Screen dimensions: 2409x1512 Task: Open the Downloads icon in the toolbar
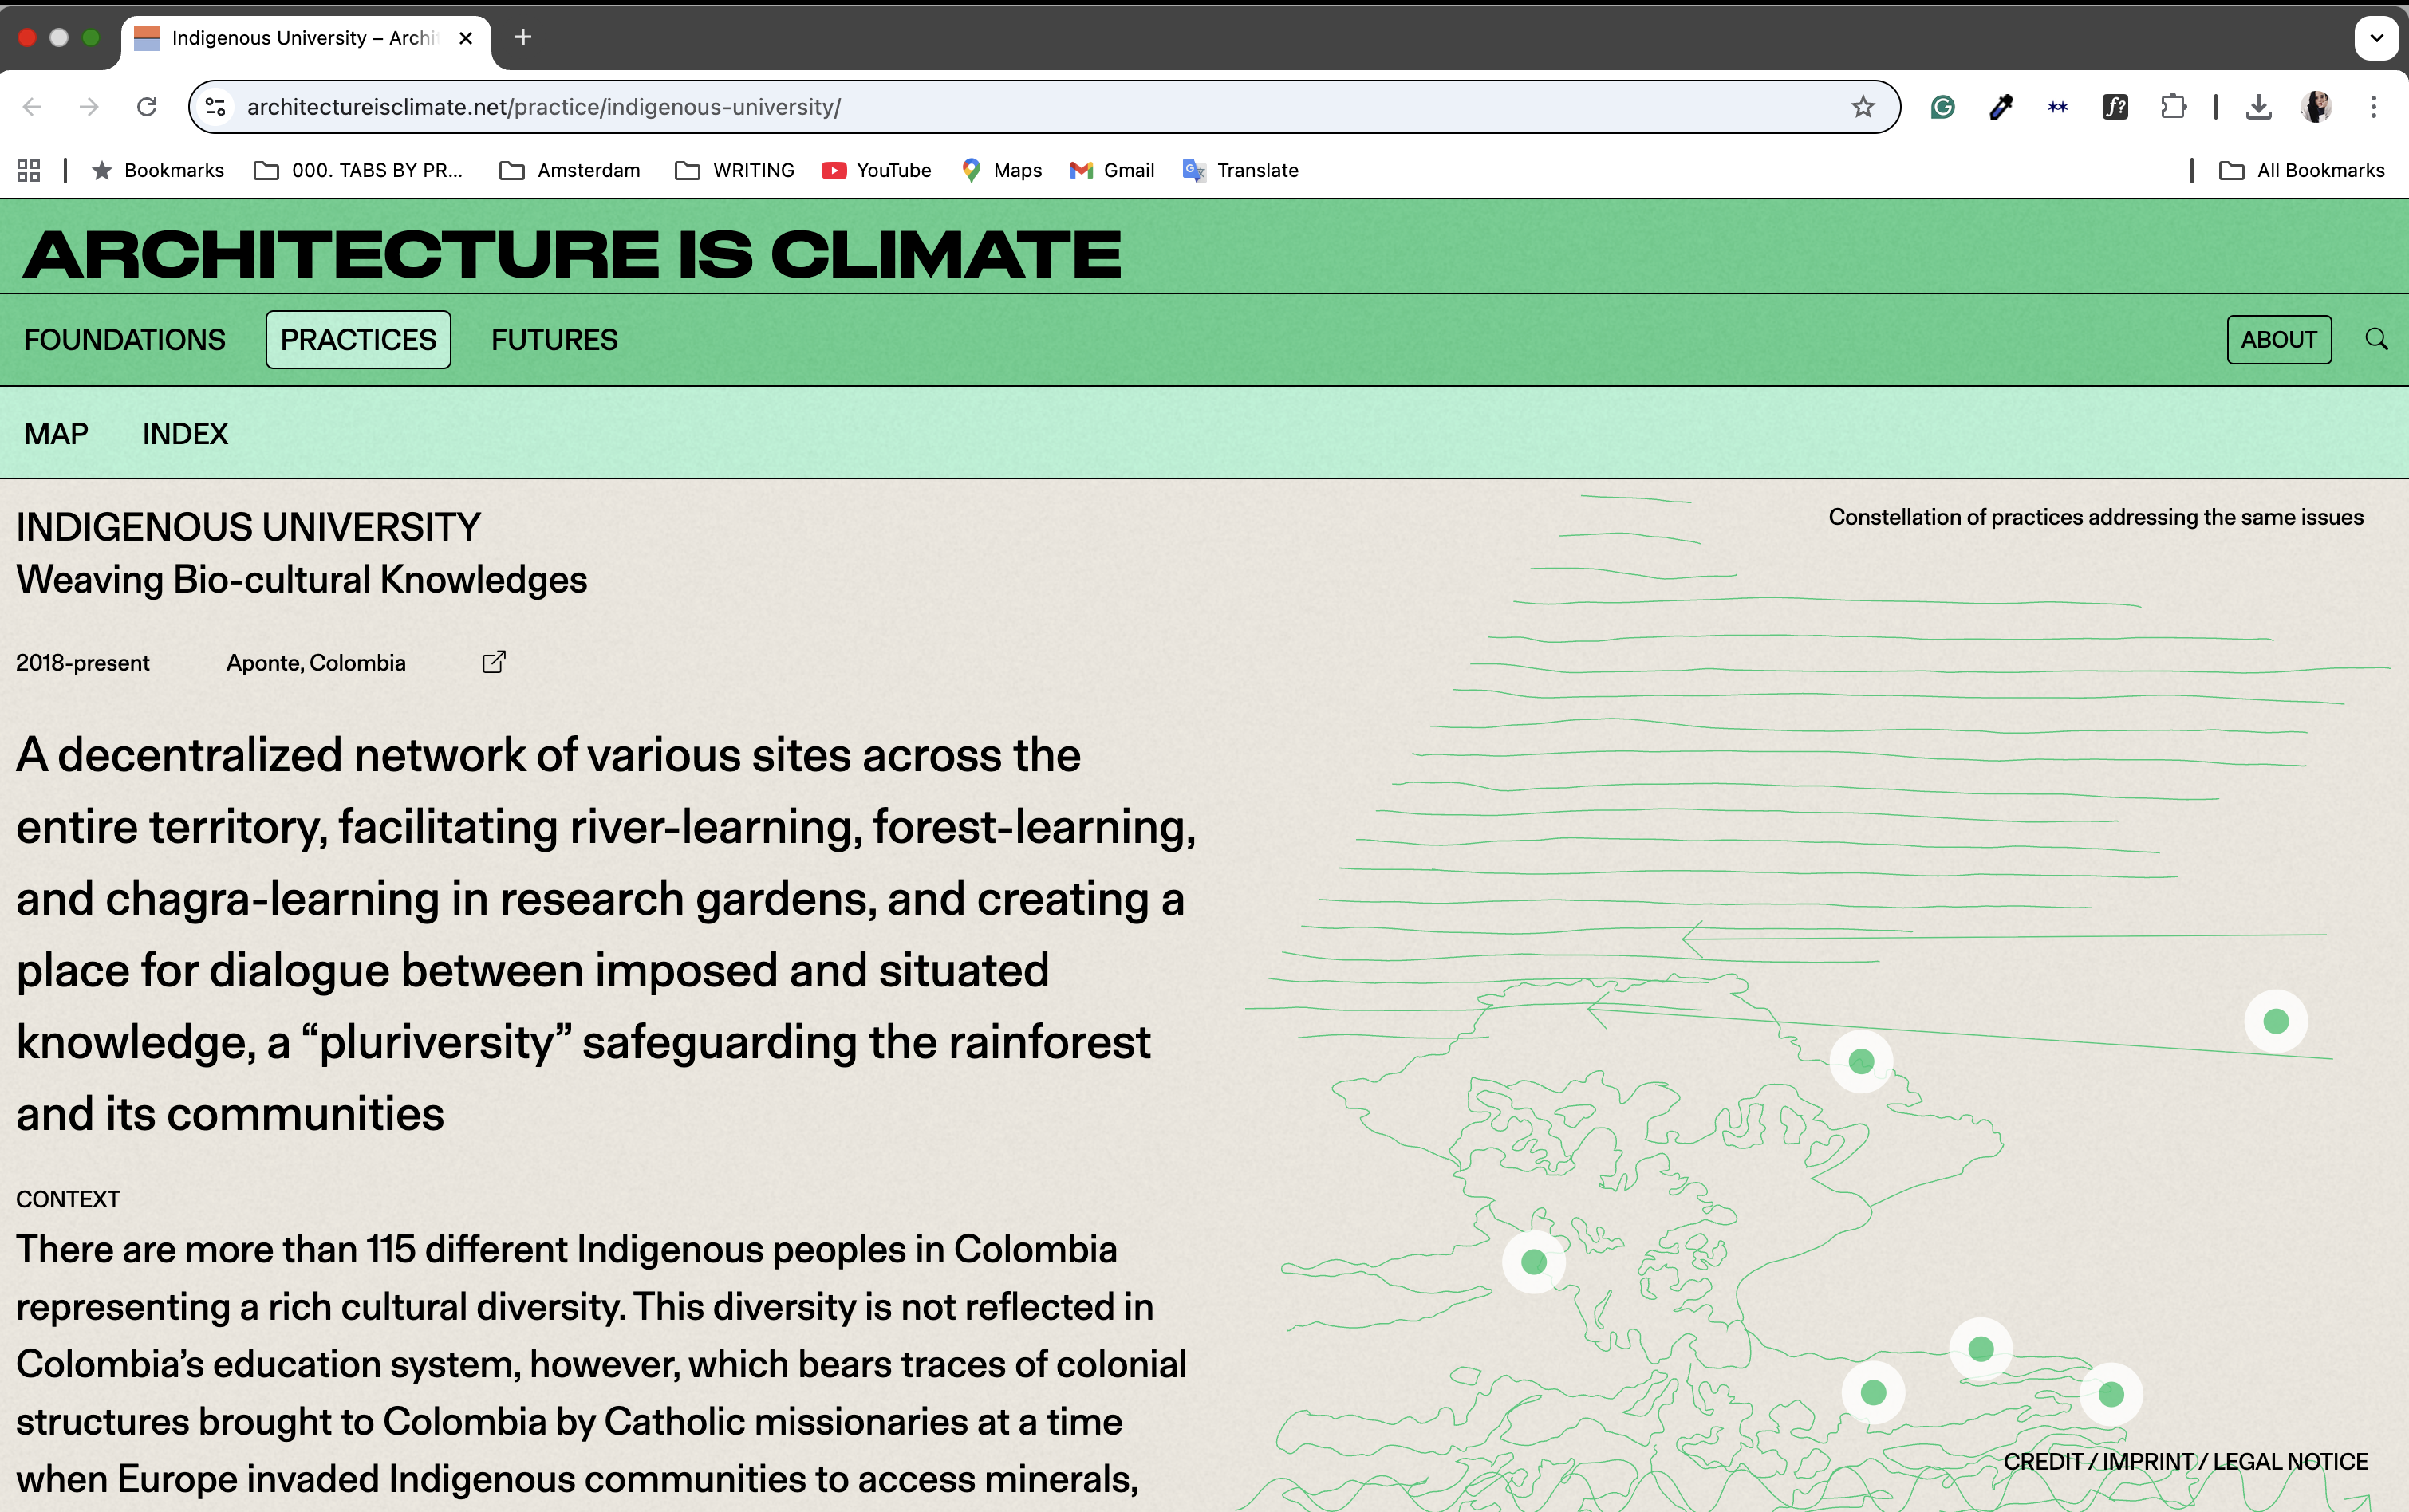[x=2258, y=107]
